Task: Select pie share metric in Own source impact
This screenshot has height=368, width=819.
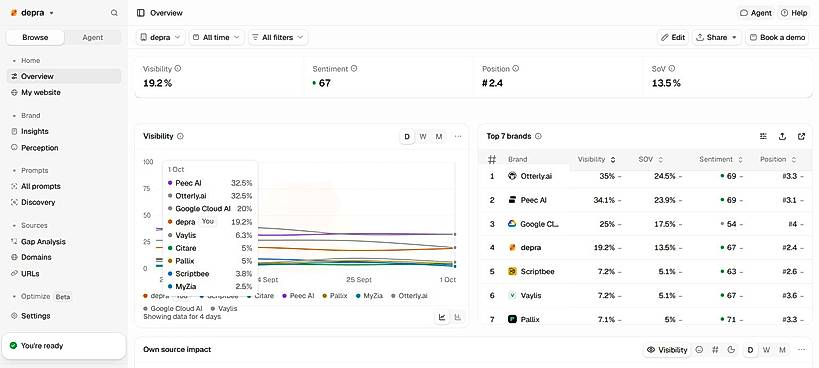Action: coord(731,350)
